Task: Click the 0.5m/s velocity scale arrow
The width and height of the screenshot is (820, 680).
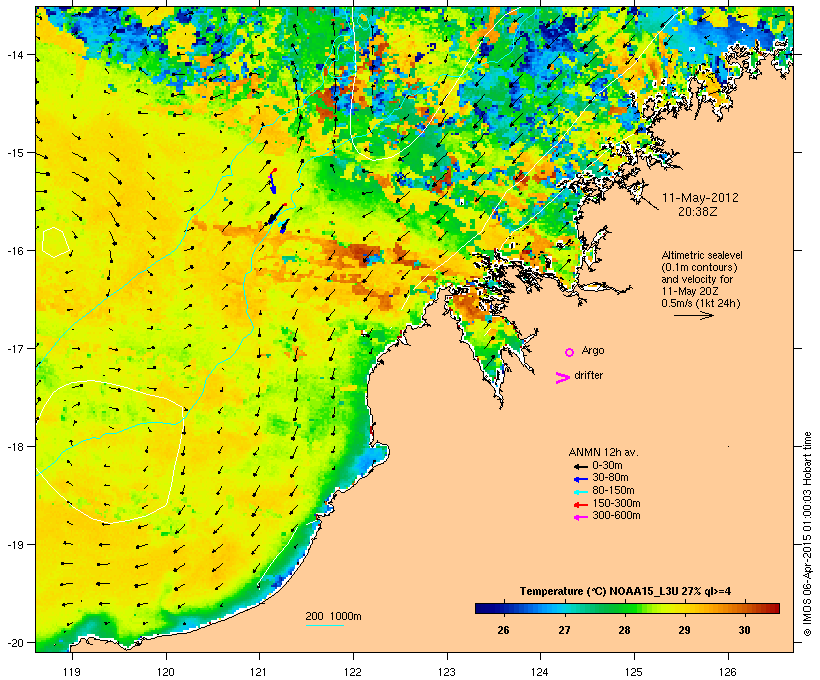Action: pos(693,315)
